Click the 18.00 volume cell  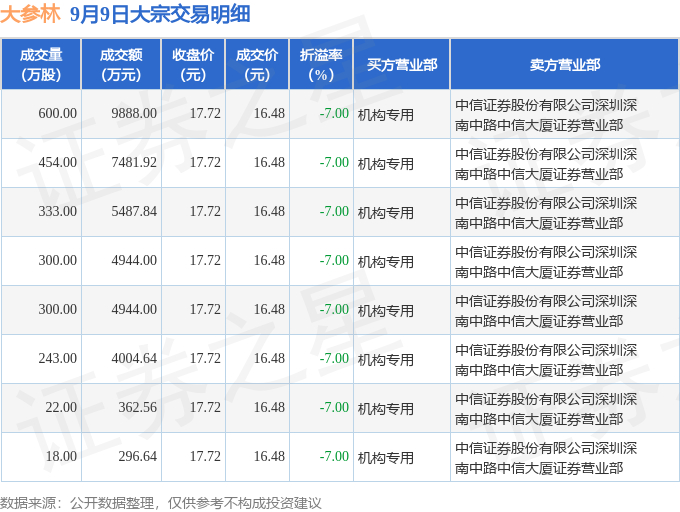(x=61, y=457)
